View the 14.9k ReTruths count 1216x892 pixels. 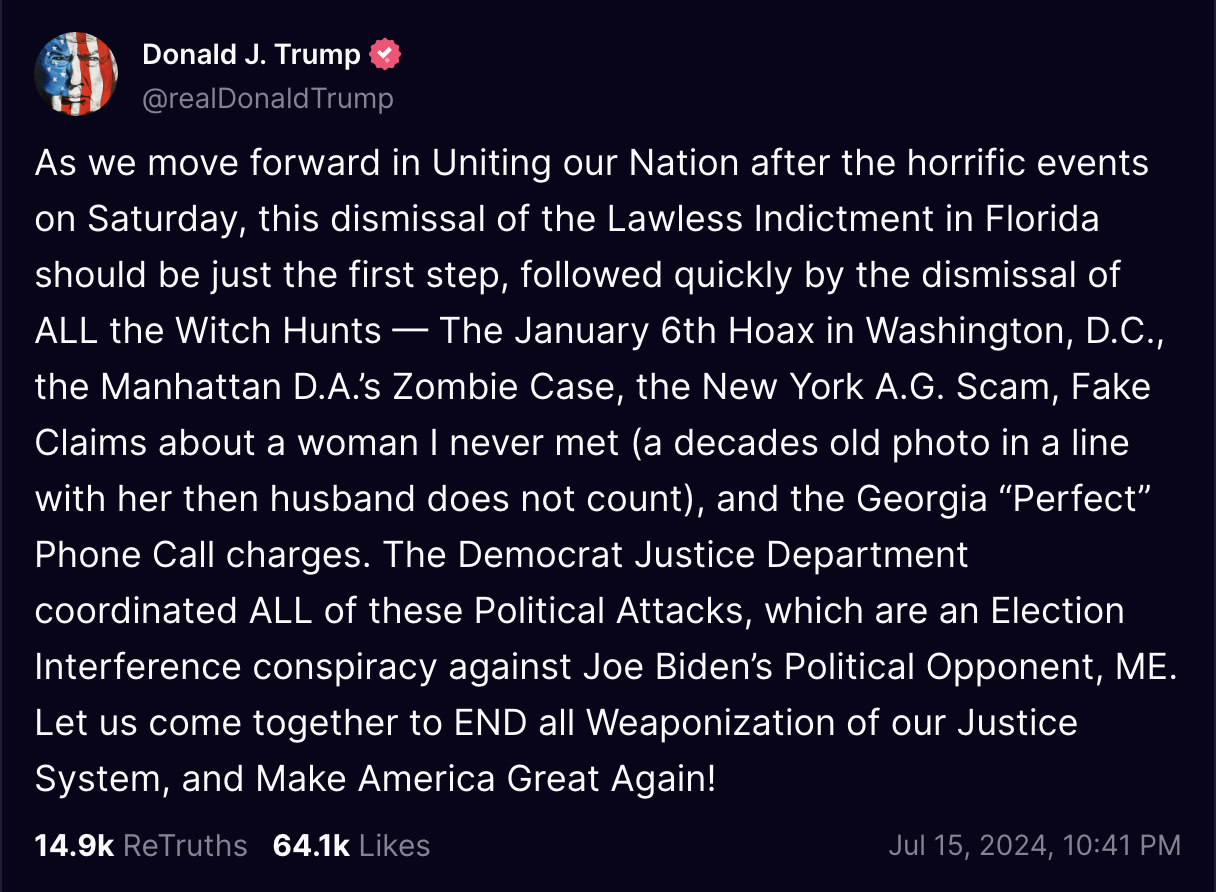pos(141,845)
